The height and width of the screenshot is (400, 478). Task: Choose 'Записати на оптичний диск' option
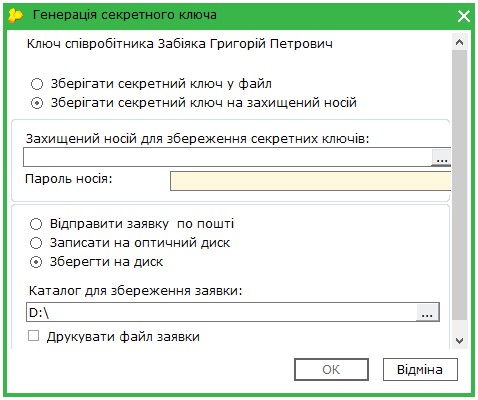pos(36,243)
